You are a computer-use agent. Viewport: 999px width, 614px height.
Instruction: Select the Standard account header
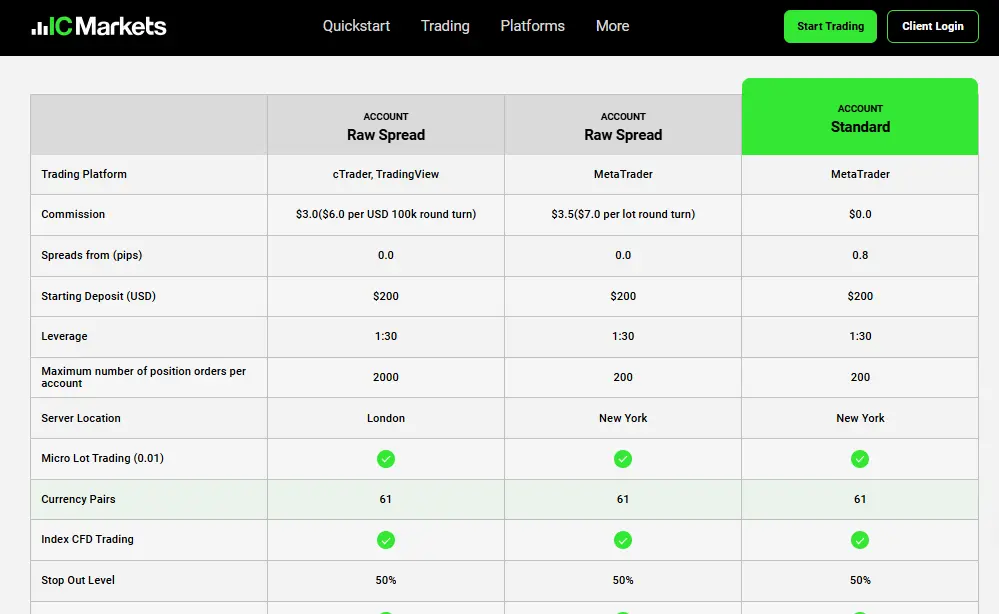coord(860,117)
